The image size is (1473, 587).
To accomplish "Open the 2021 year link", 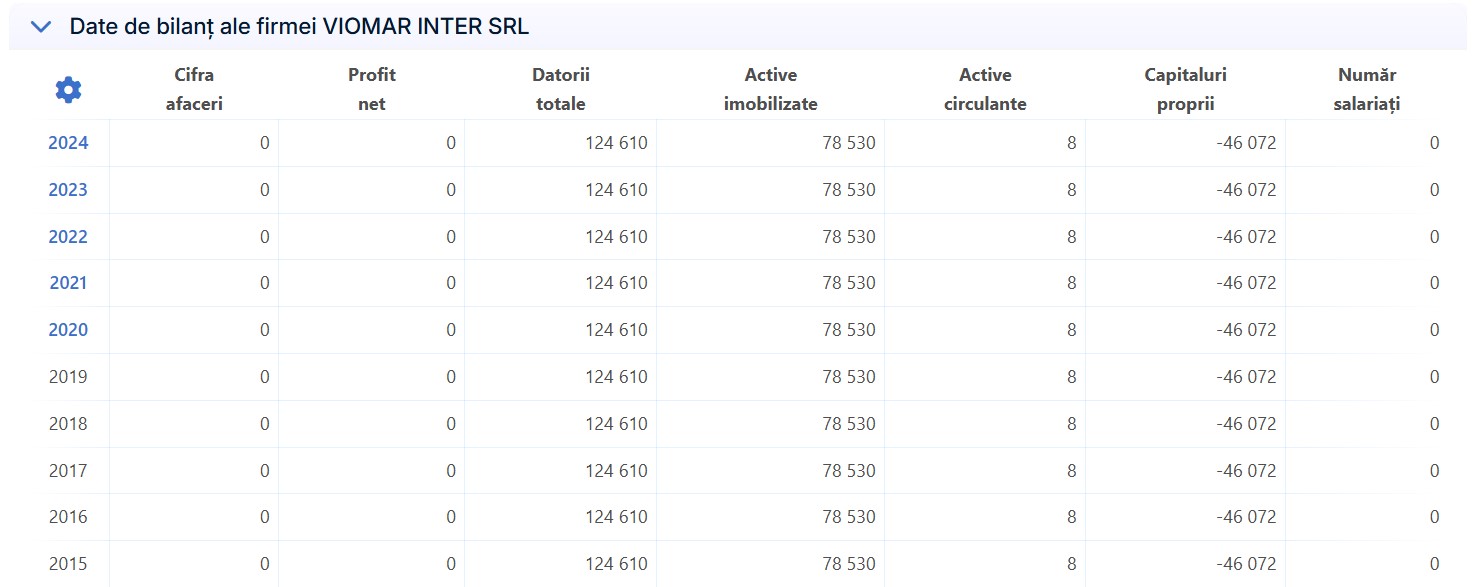I will pyautogui.click(x=68, y=283).
